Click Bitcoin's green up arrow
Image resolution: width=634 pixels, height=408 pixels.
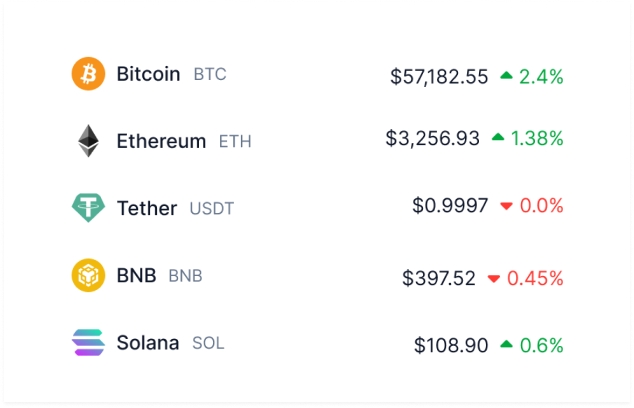click(x=506, y=75)
